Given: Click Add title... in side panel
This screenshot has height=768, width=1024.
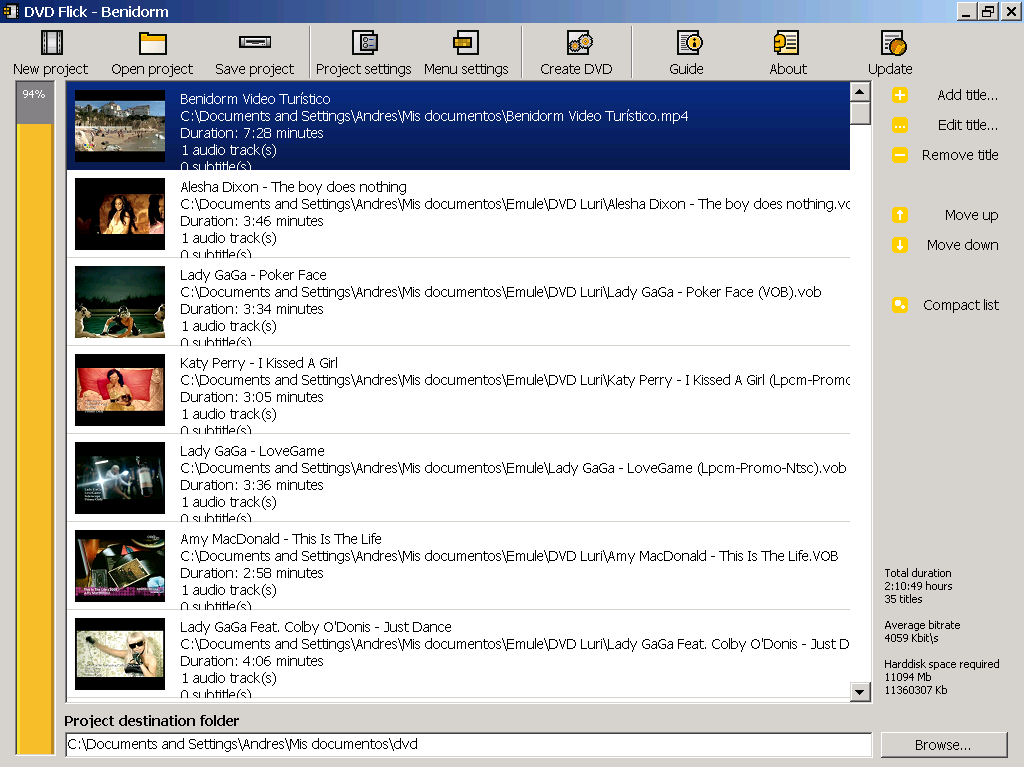Looking at the screenshot, I should point(945,95).
